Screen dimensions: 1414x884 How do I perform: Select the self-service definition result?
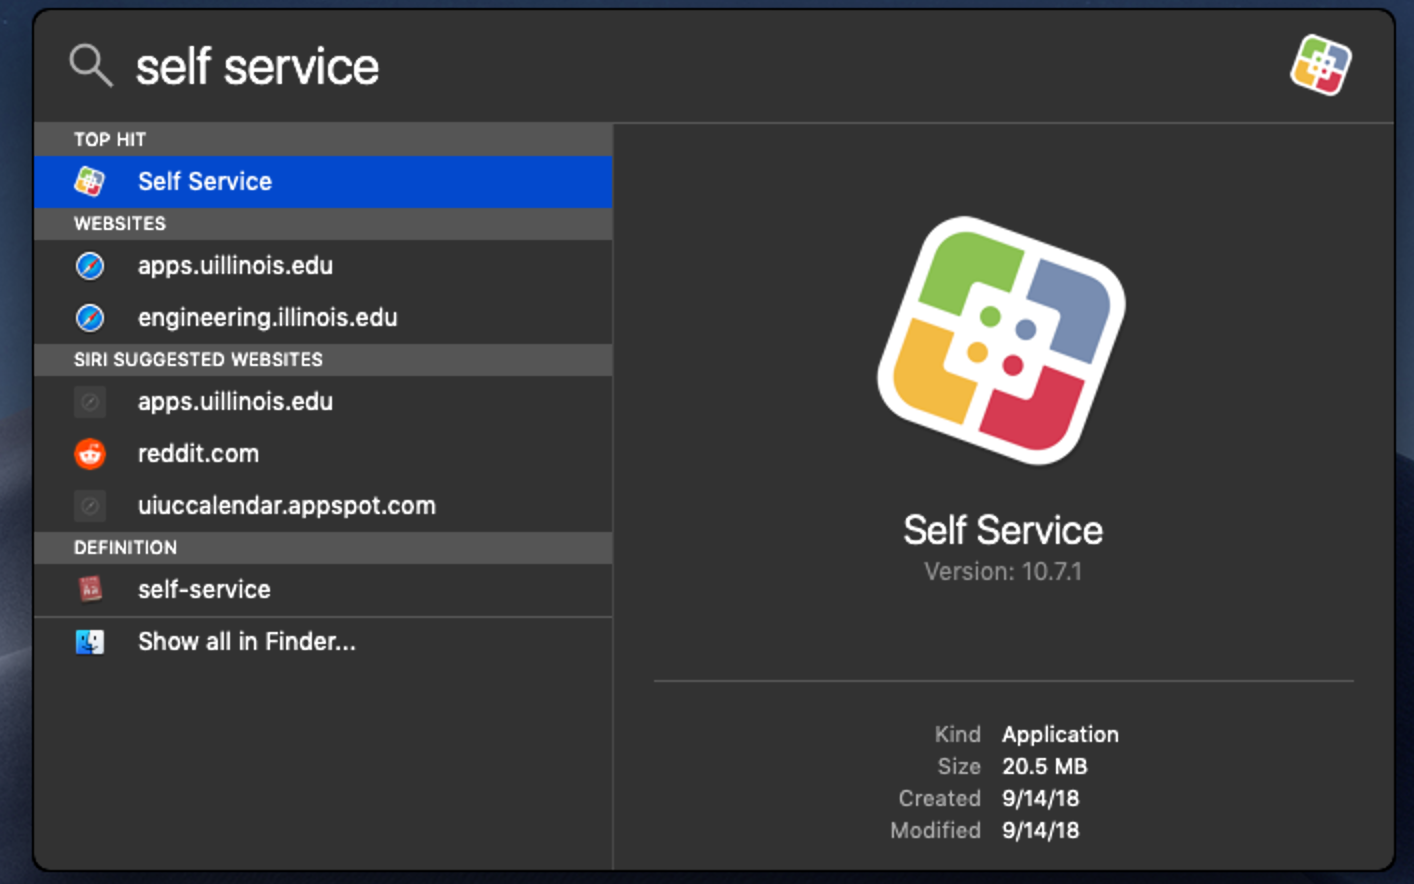[x=323, y=590]
